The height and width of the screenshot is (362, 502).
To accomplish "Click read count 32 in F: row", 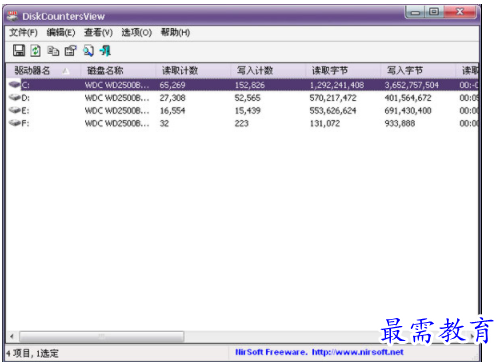I will click(164, 123).
